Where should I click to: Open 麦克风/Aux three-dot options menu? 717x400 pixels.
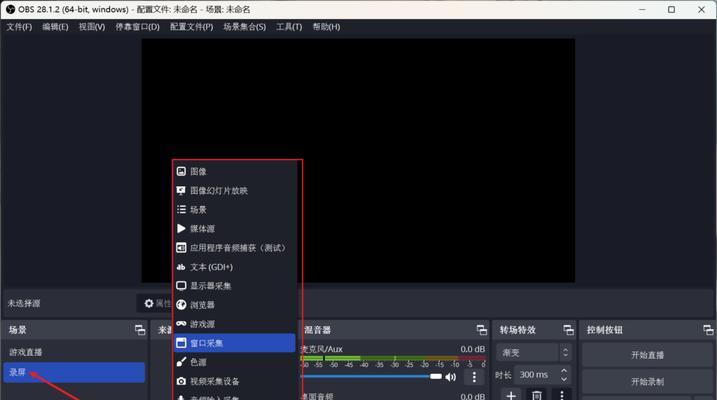tap(474, 377)
